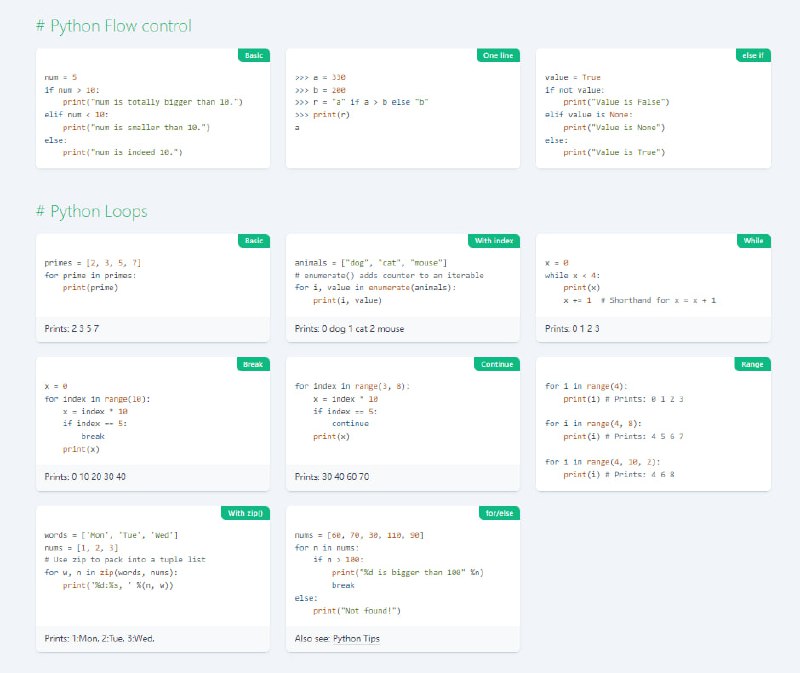Viewport: 800px width, 673px height.
Task: Click the While badge
Action: [752, 241]
